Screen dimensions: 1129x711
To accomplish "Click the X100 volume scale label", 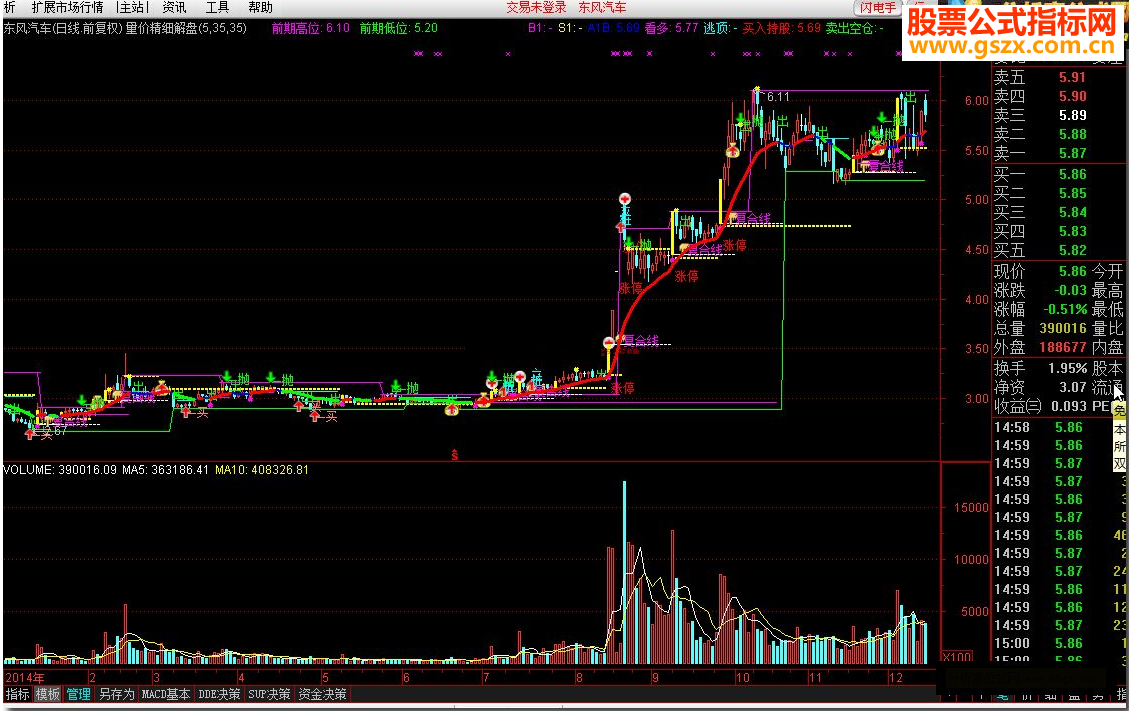I will 958,657.
